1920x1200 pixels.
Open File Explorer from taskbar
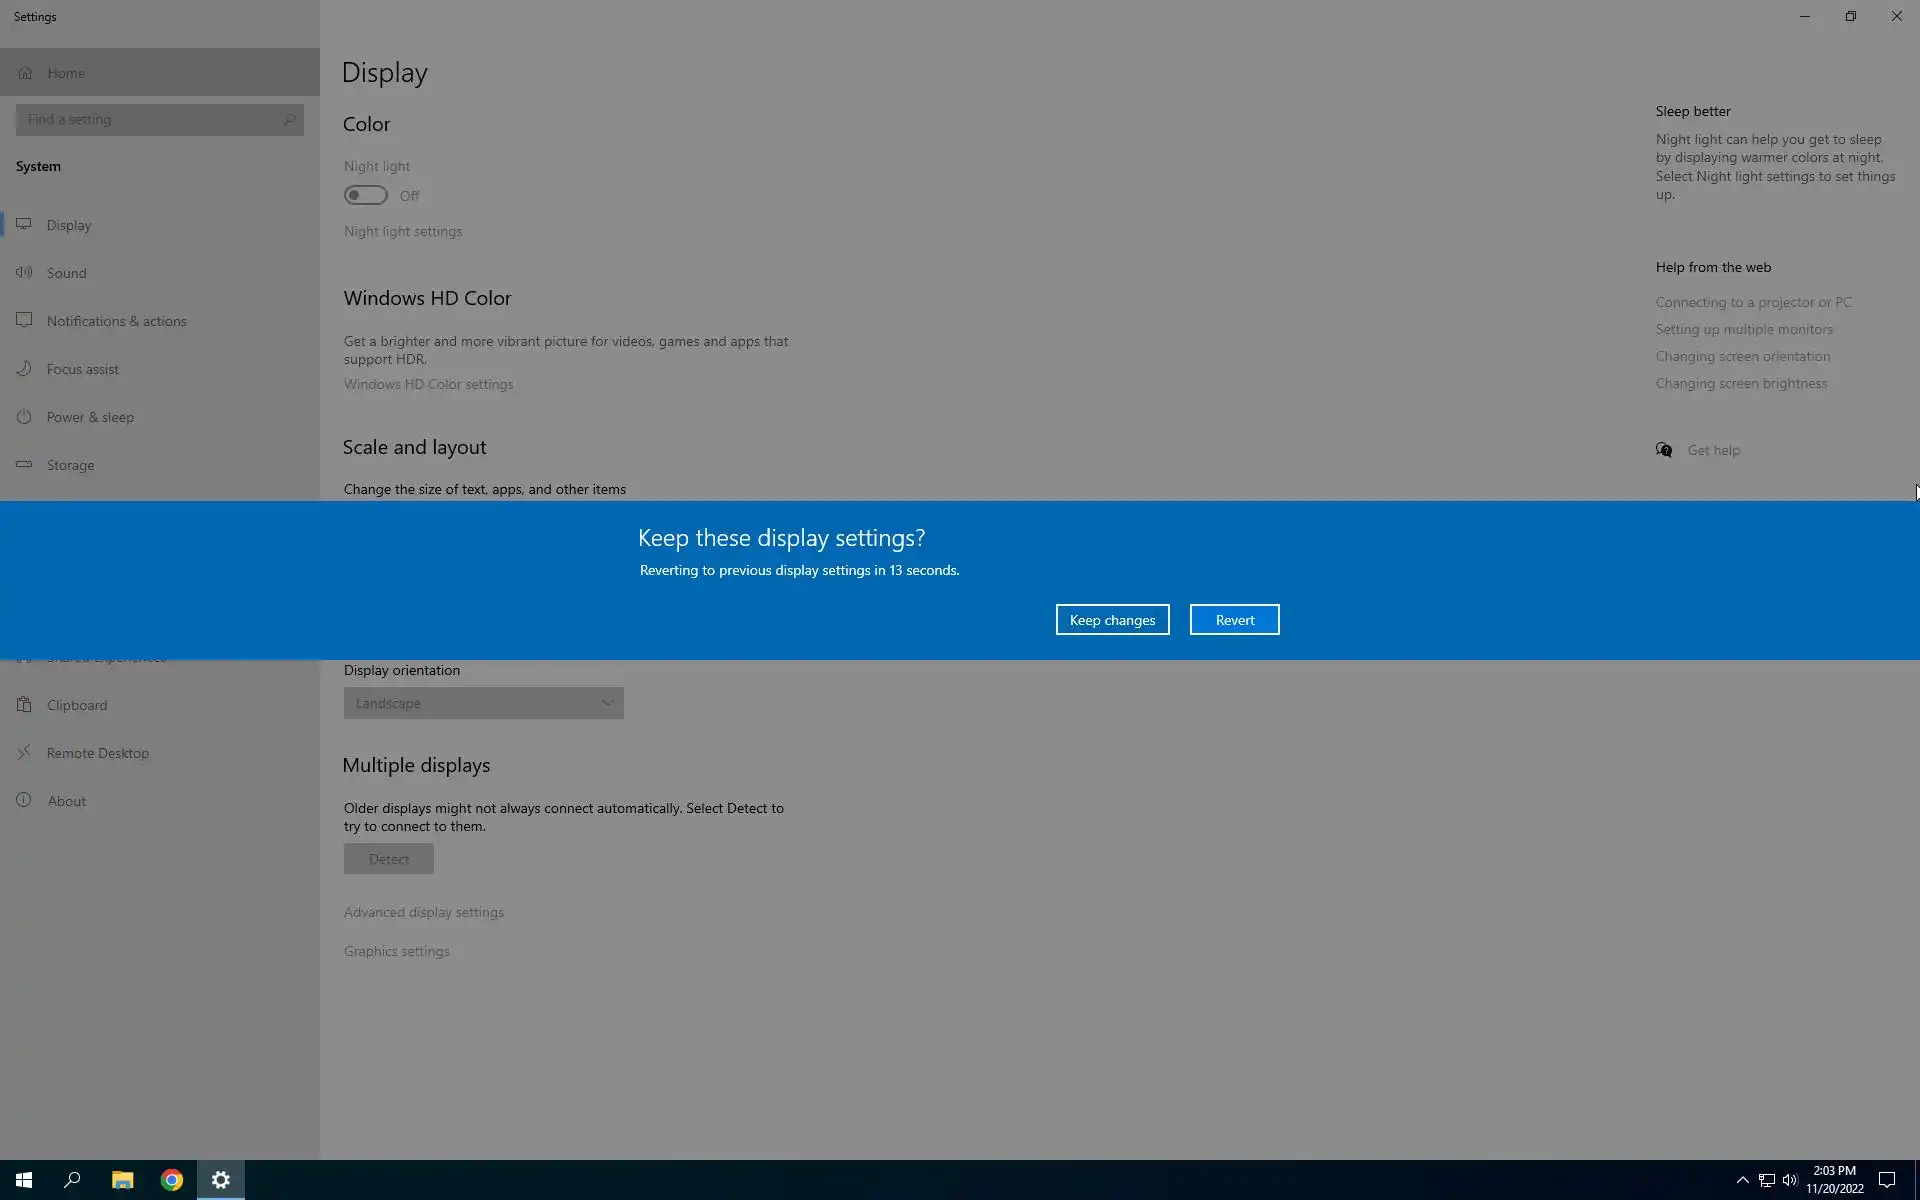click(x=122, y=1180)
